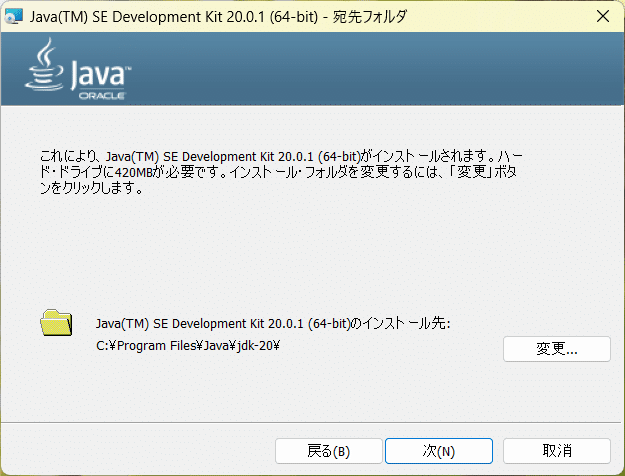Click the Java Oracle logo in banner
The height and width of the screenshot is (476, 625).
78,69
